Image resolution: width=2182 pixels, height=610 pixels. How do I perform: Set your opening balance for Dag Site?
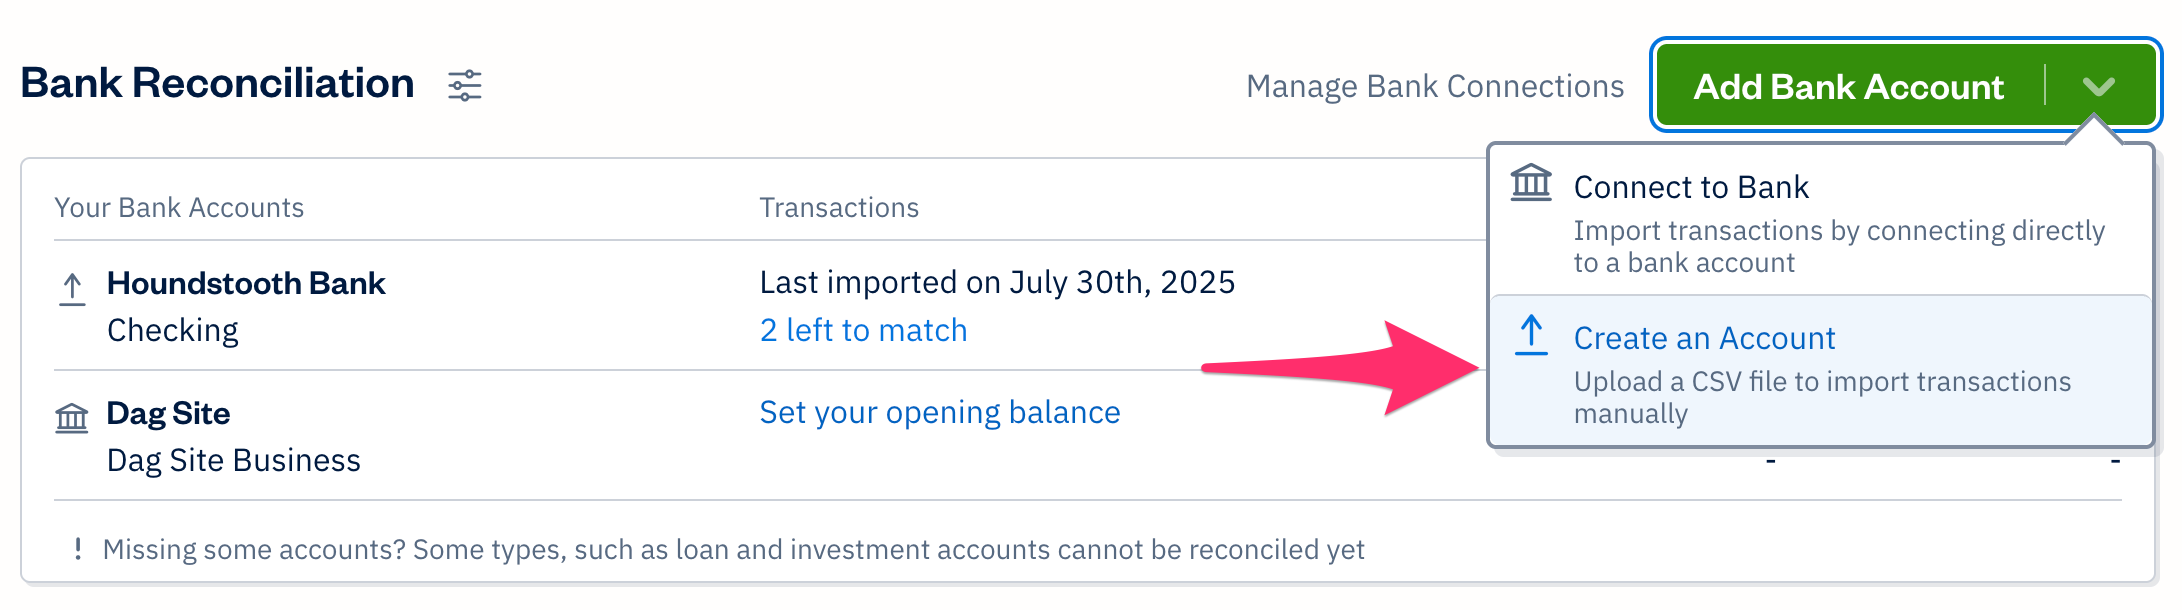click(x=940, y=411)
